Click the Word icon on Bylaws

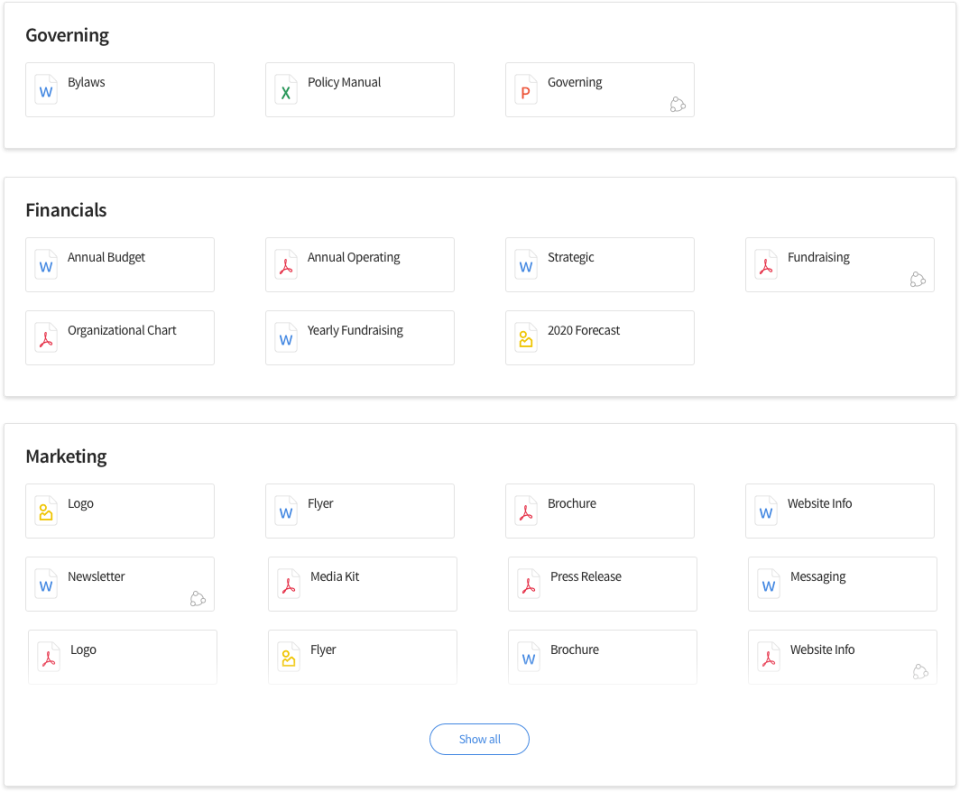click(46, 91)
